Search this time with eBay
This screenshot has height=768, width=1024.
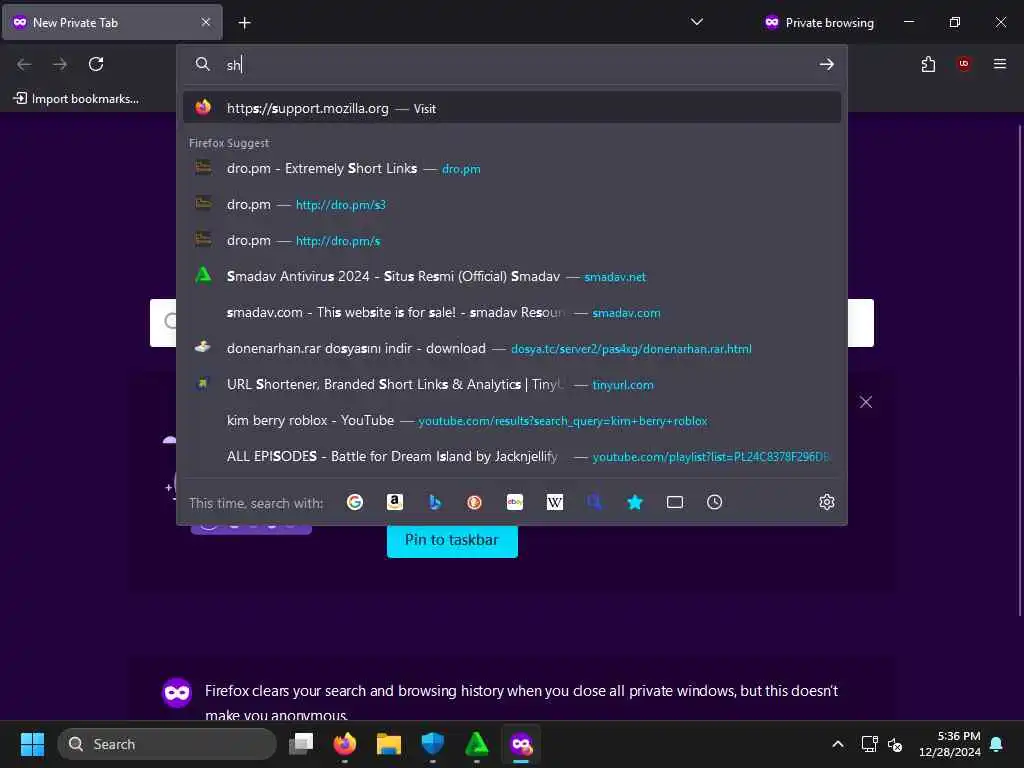pyautogui.click(x=515, y=502)
